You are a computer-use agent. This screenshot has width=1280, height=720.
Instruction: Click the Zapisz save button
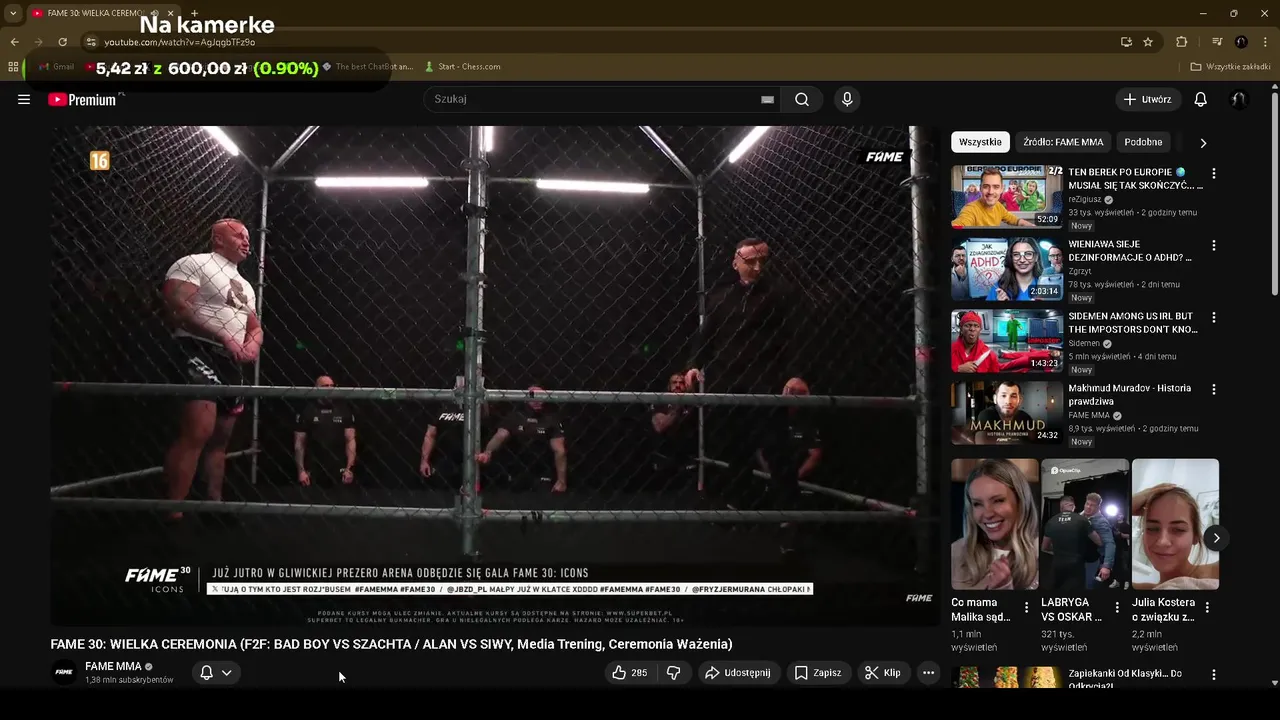click(x=817, y=673)
